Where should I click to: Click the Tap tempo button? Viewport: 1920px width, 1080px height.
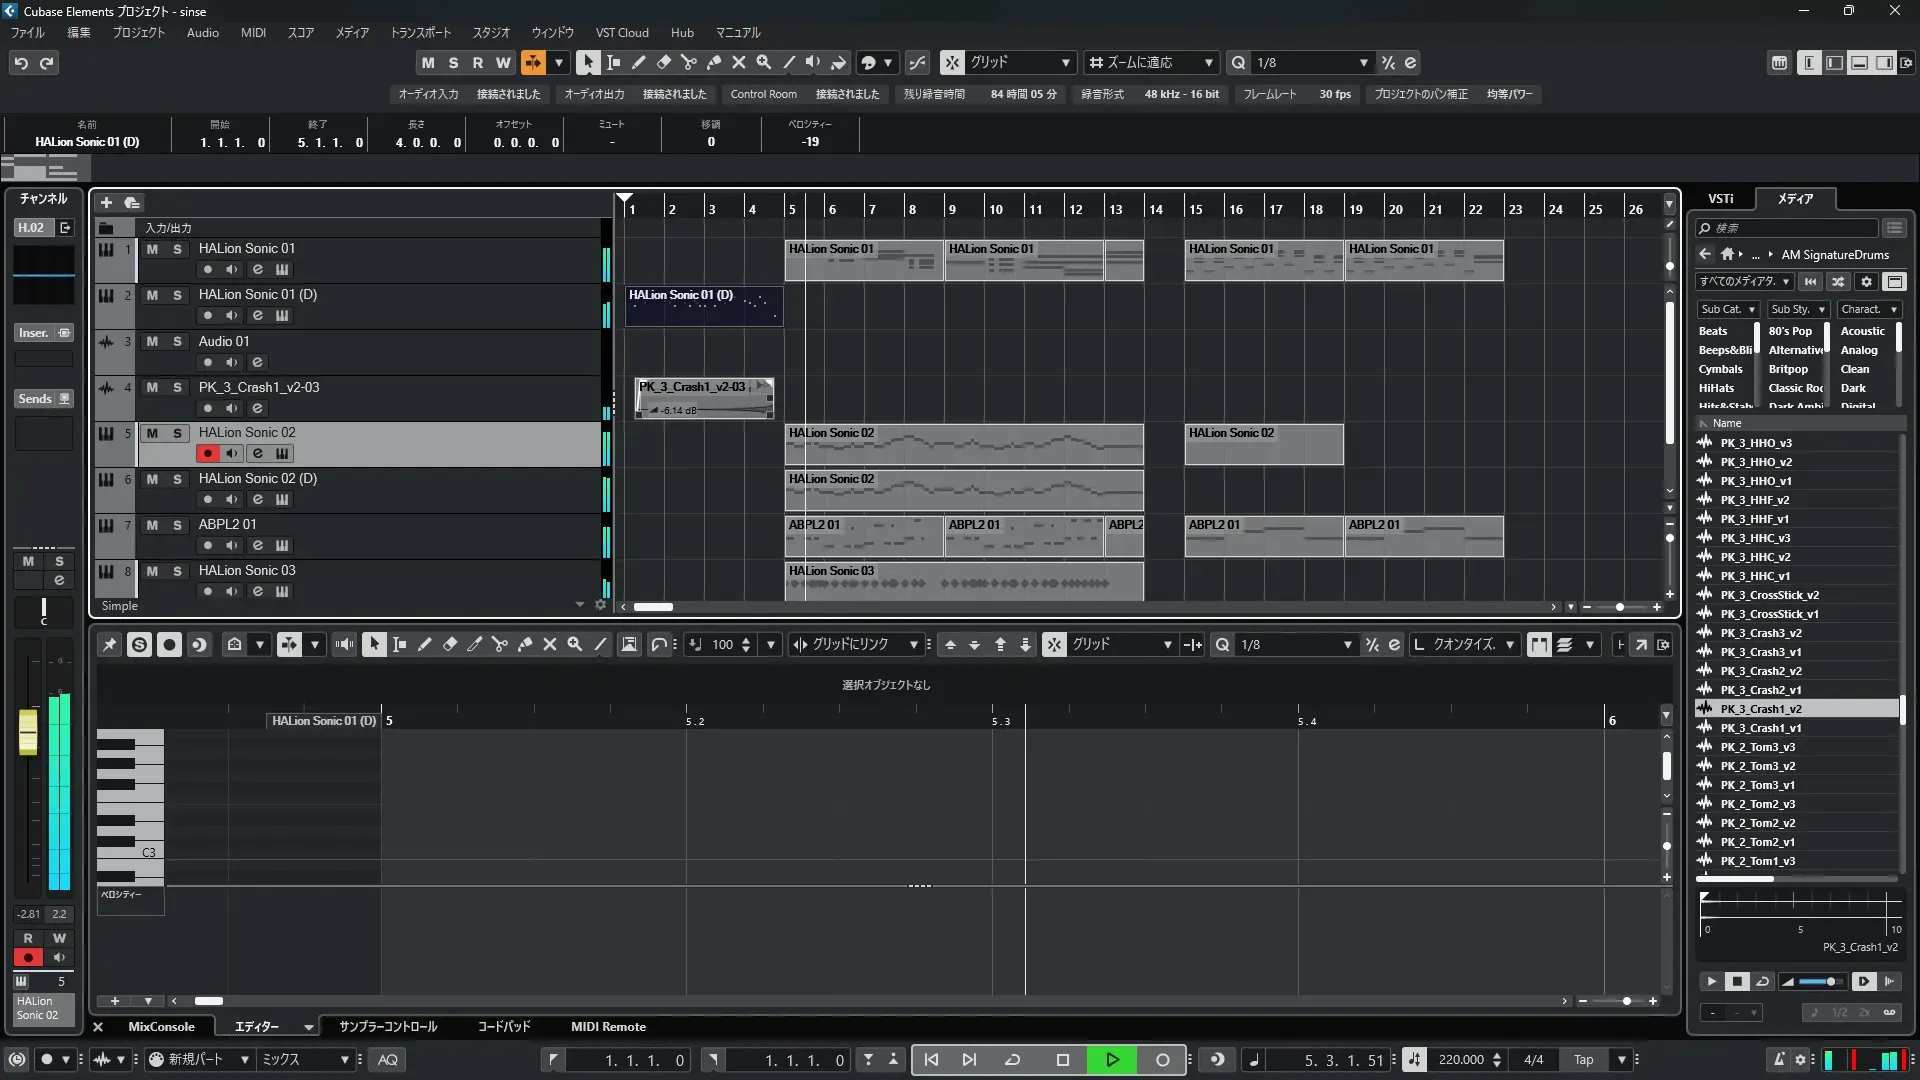(x=1583, y=1060)
